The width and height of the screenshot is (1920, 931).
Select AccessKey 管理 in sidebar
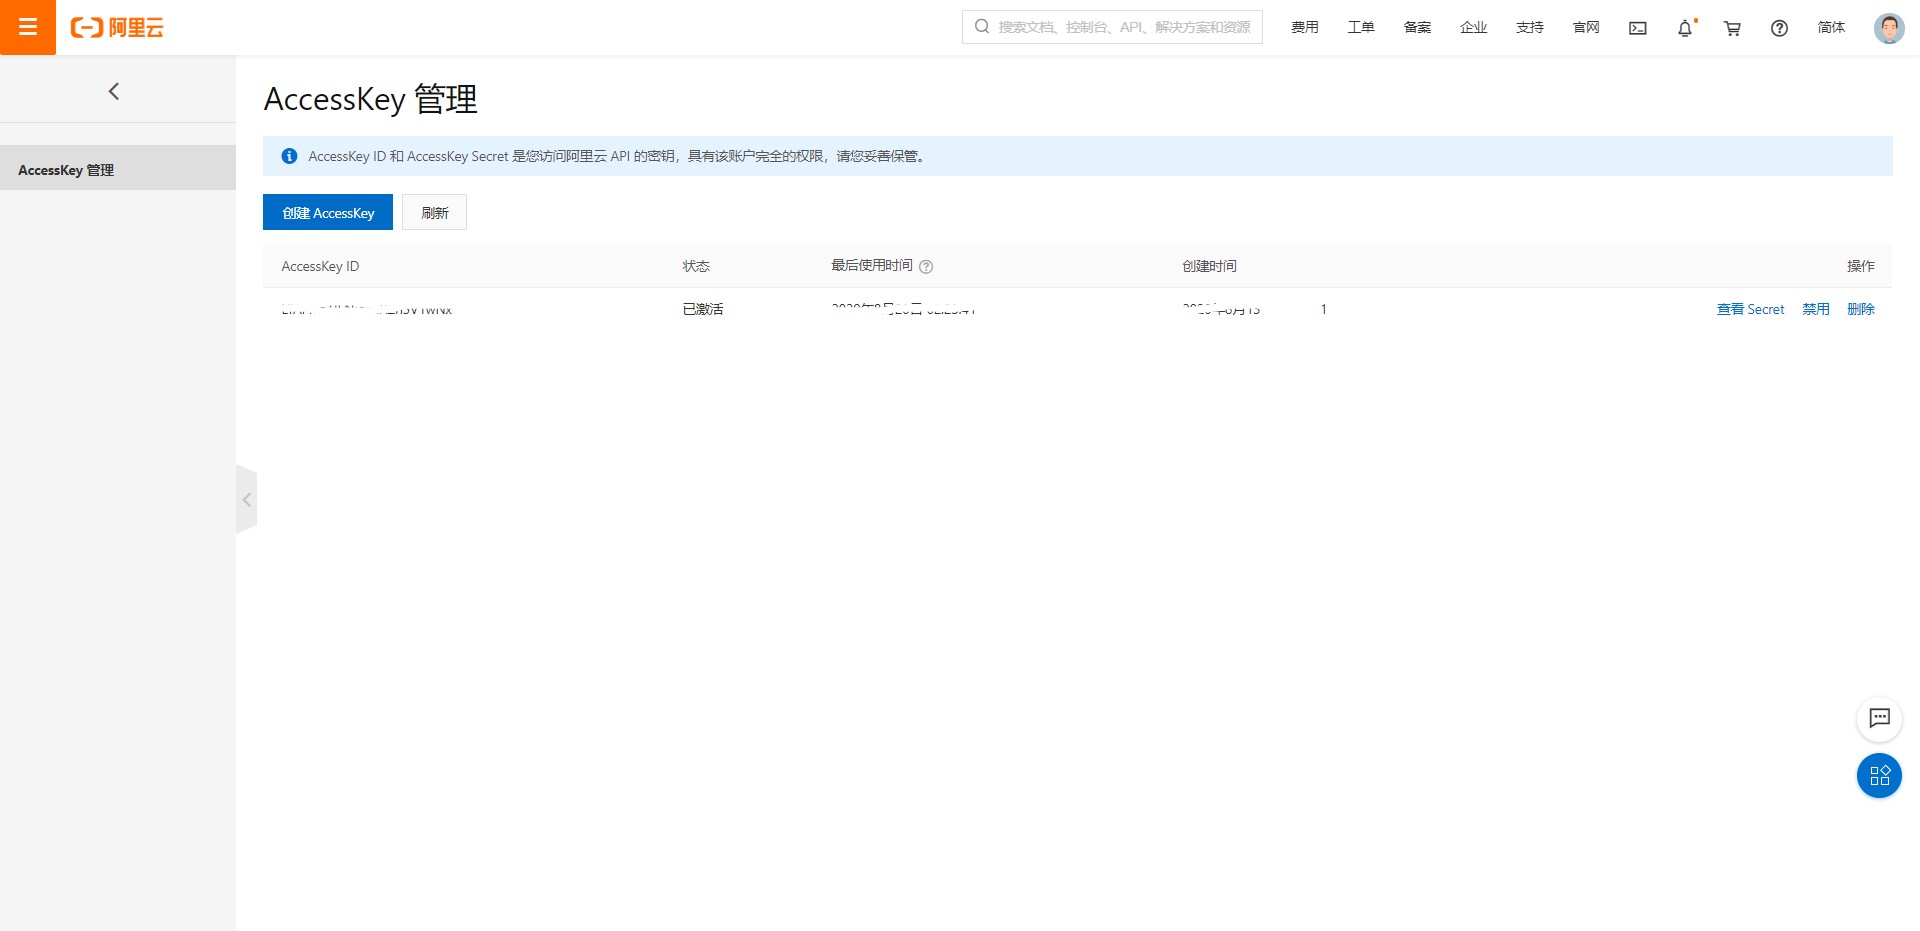[118, 168]
